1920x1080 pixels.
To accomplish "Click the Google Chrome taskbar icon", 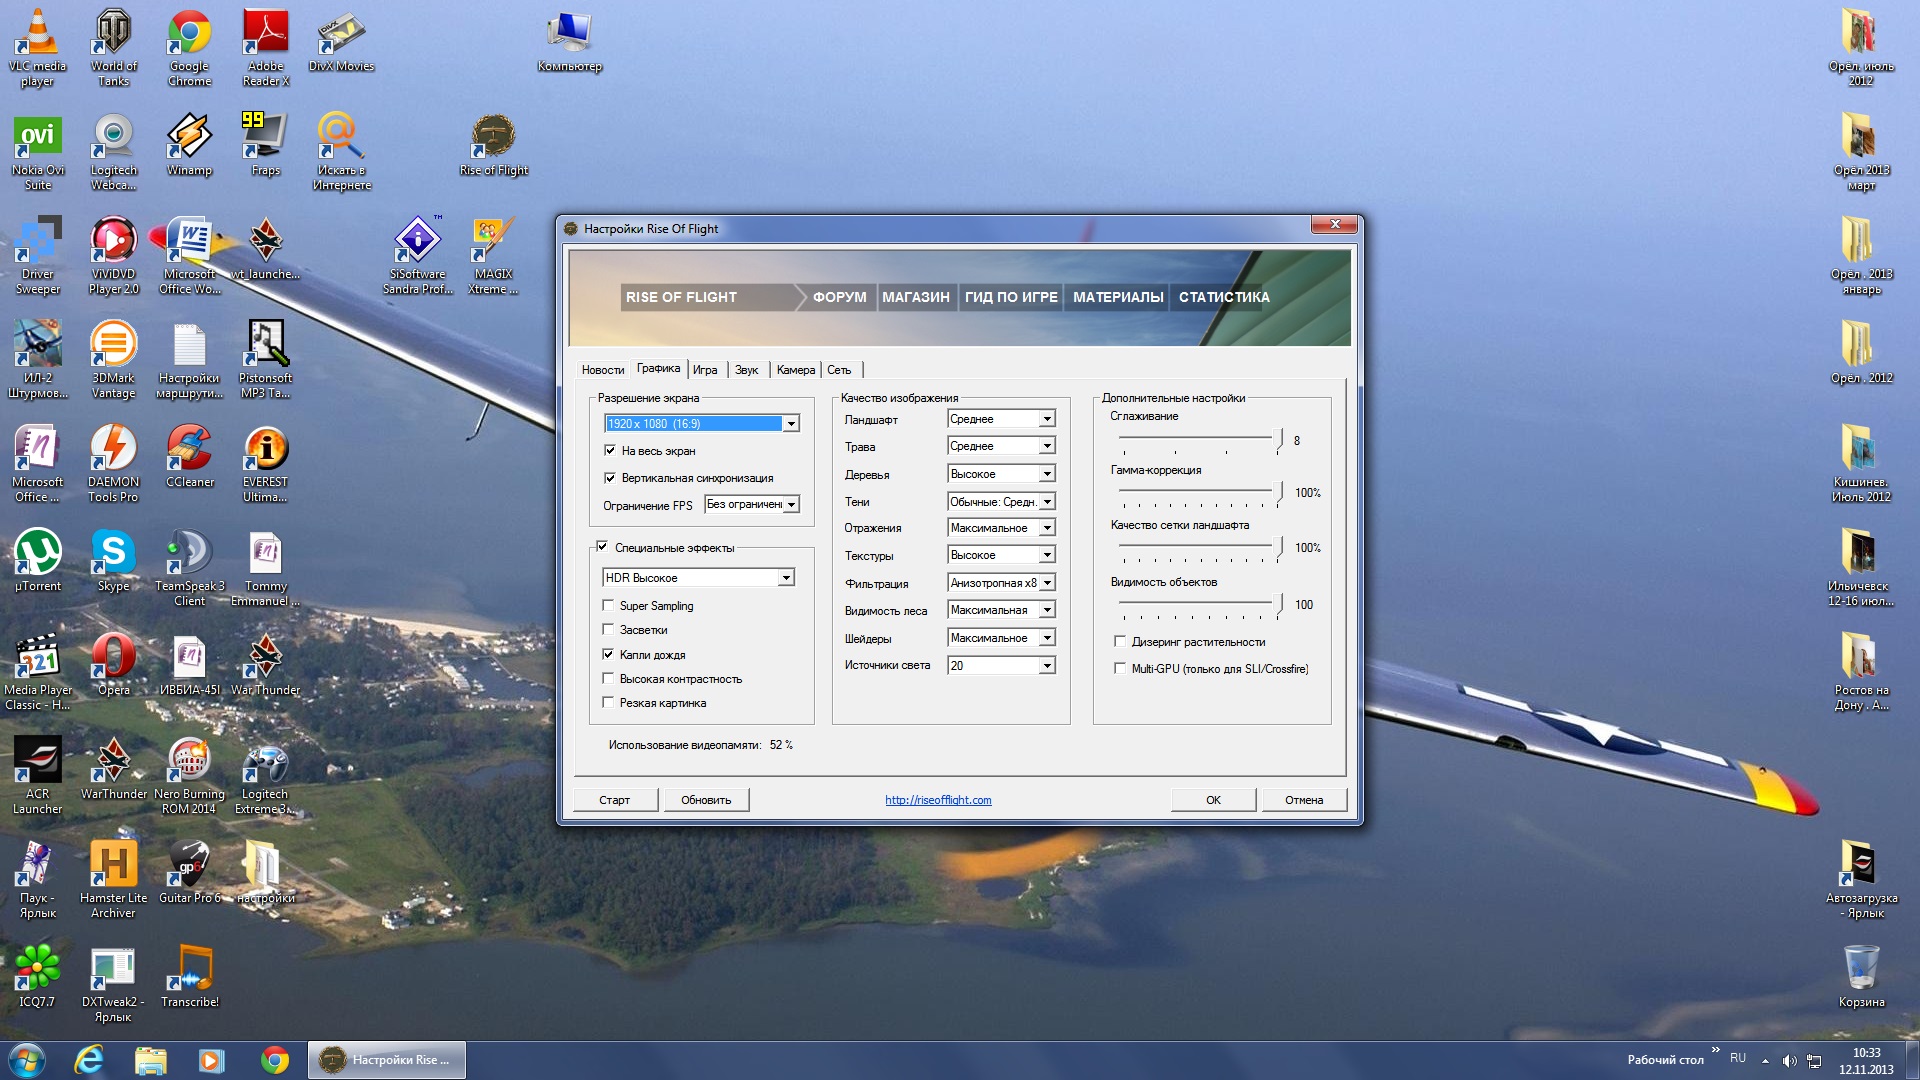I will click(x=274, y=1060).
